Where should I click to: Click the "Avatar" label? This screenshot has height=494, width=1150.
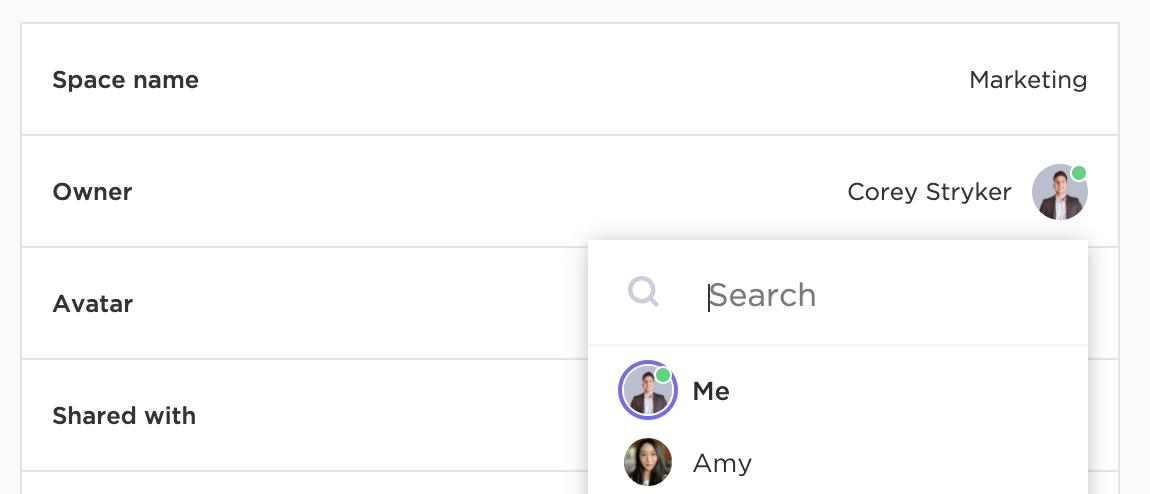tap(93, 304)
